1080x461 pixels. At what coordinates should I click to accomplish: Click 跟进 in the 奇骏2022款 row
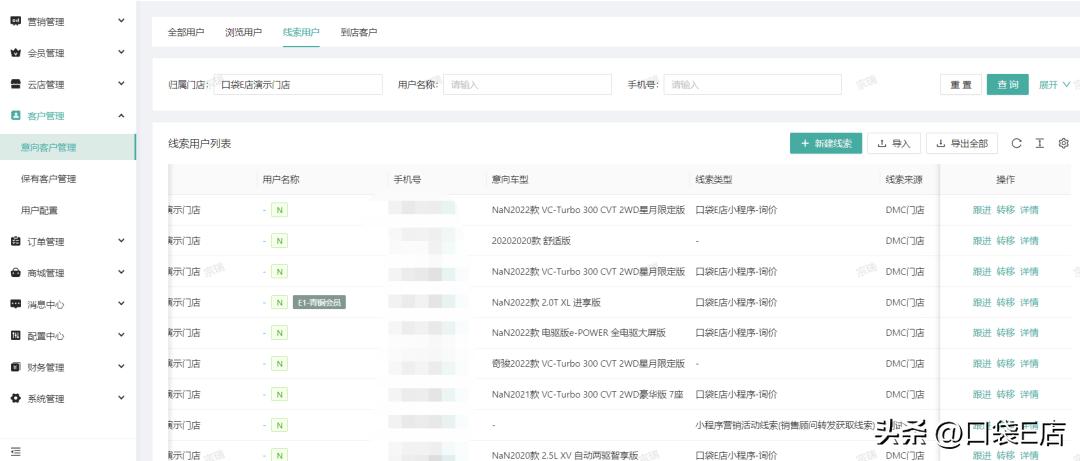point(982,364)
